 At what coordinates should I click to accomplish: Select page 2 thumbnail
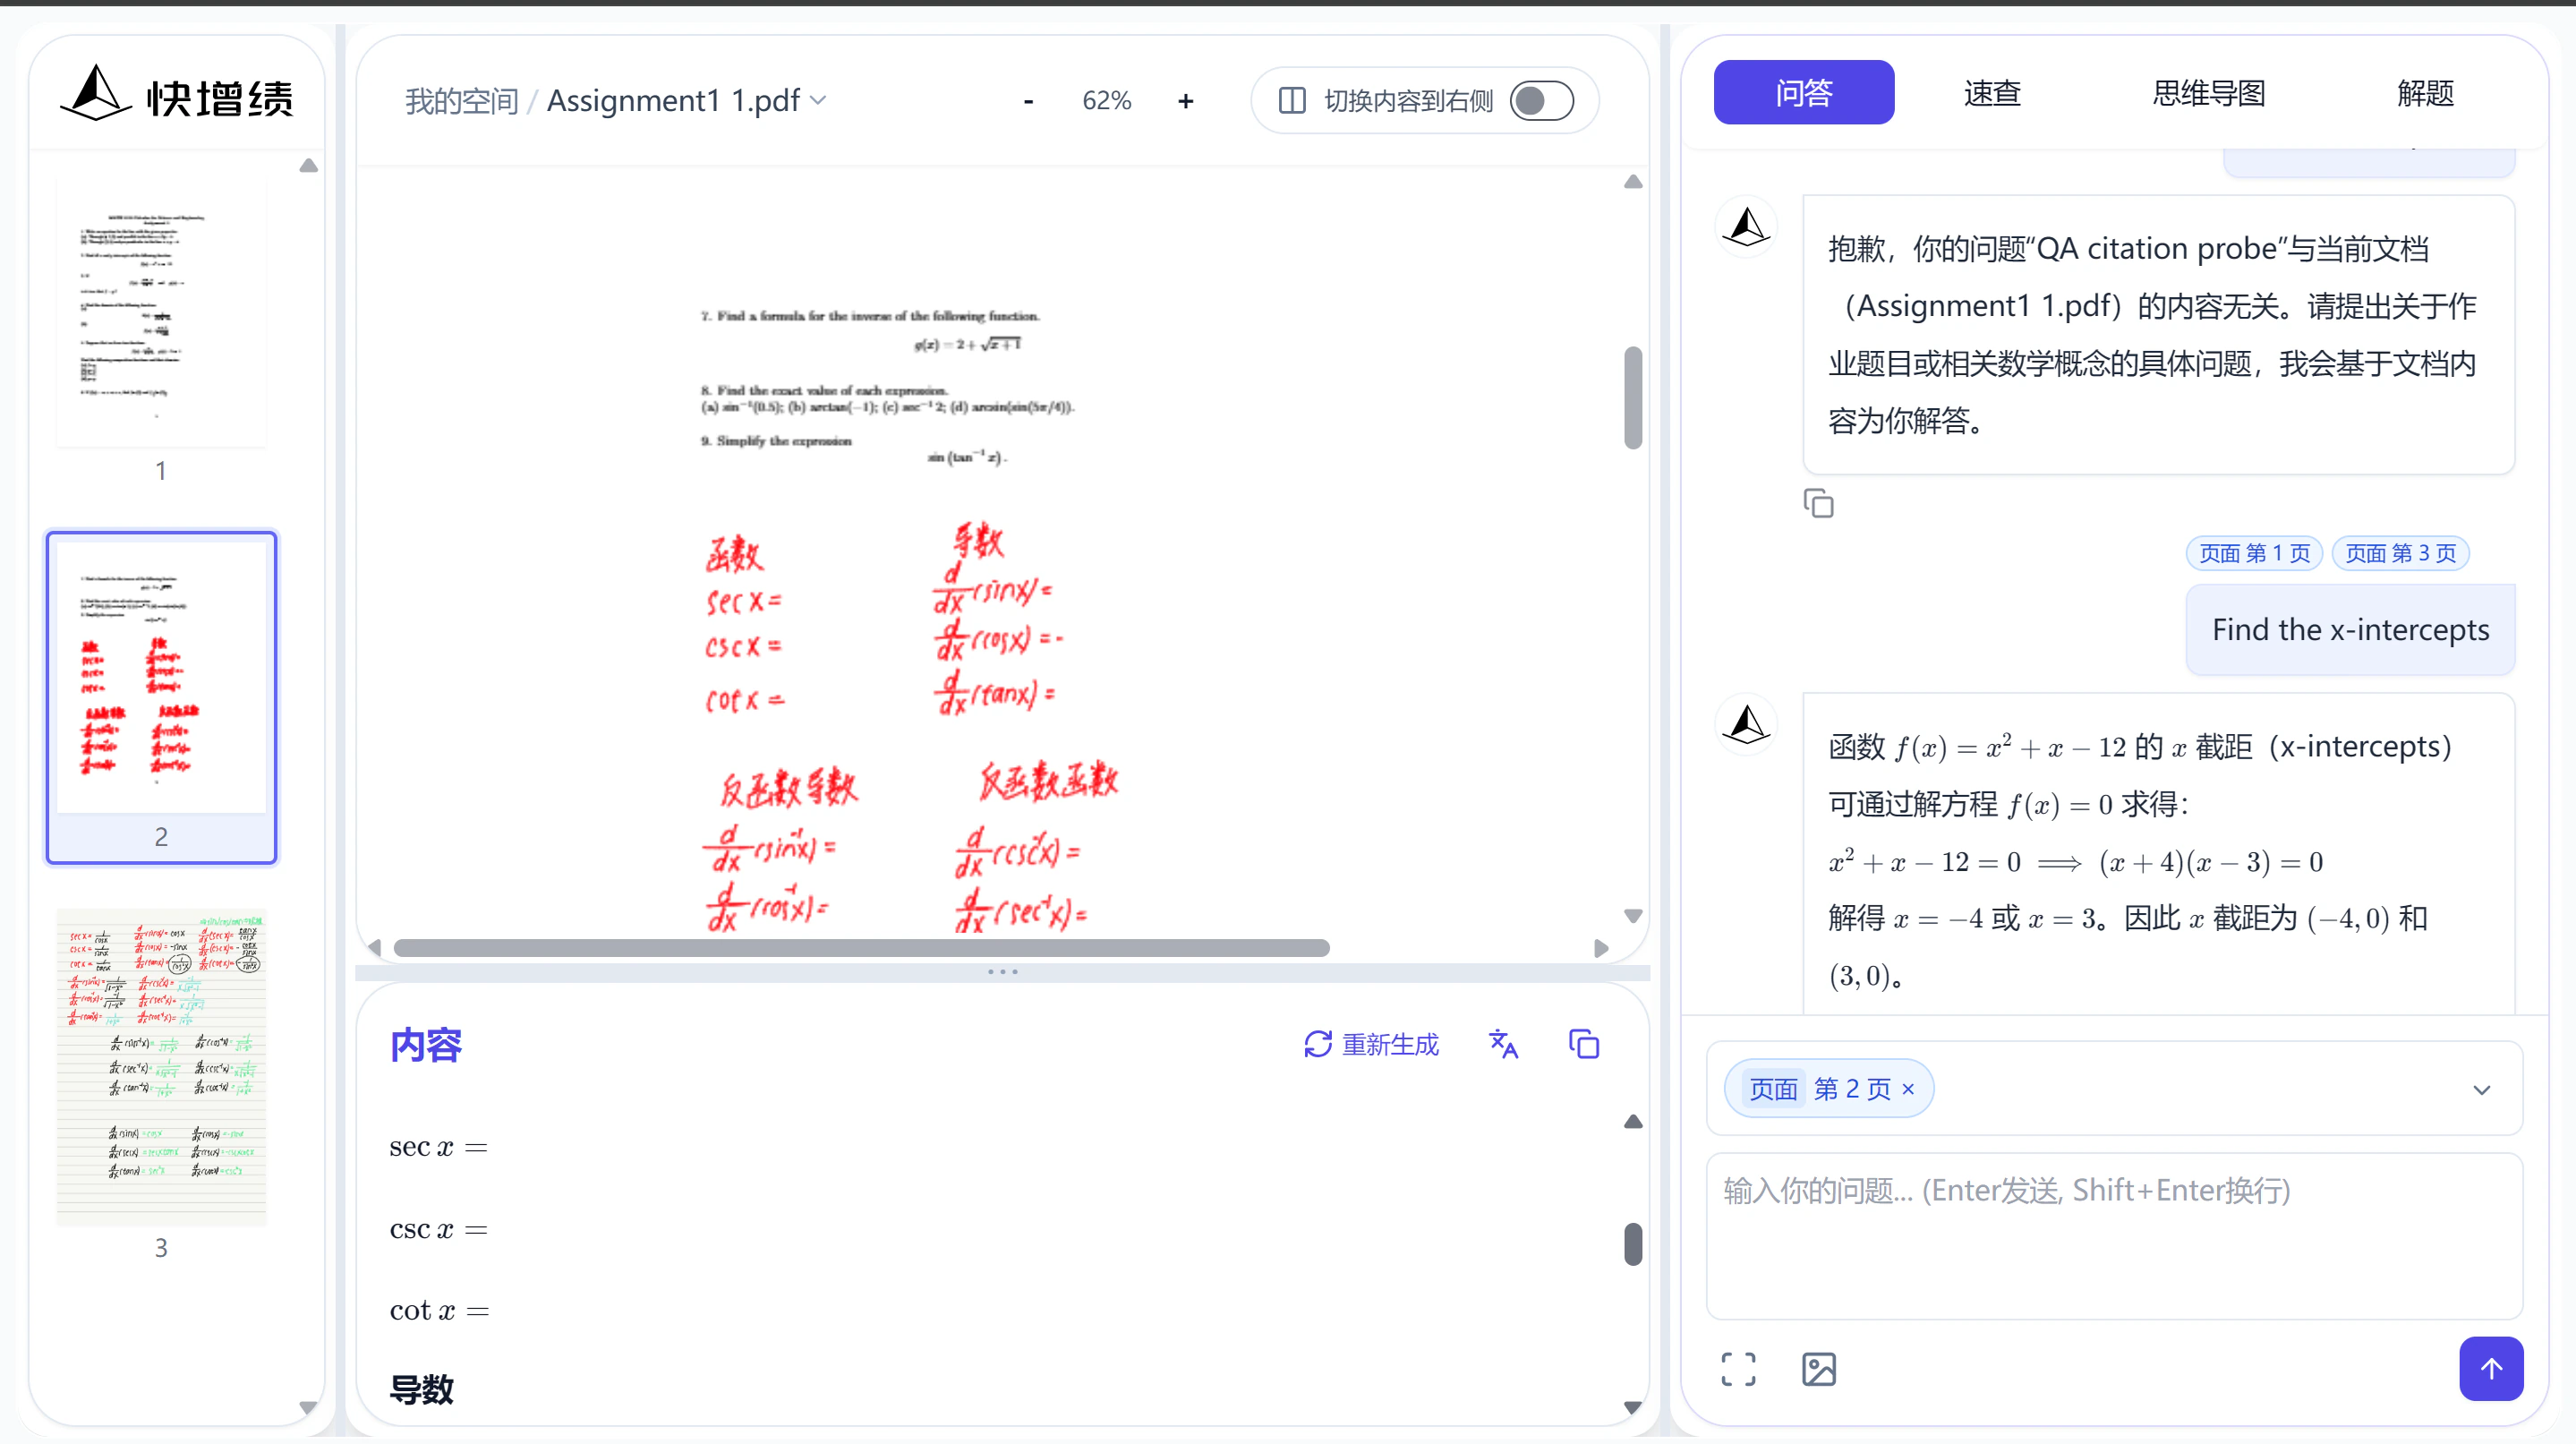[161, 697]
